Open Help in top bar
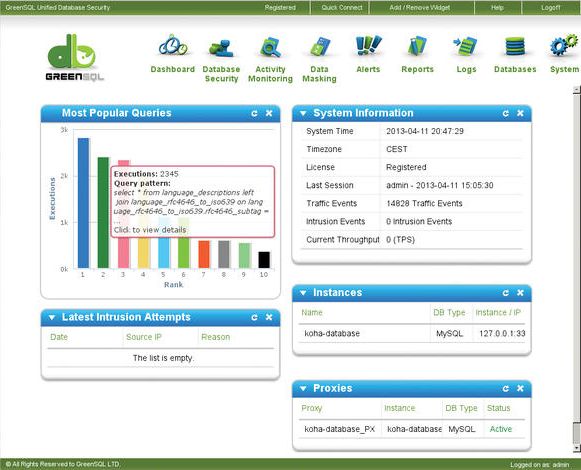This screenshot has width=581, height=470. click(x=497, y=7)
